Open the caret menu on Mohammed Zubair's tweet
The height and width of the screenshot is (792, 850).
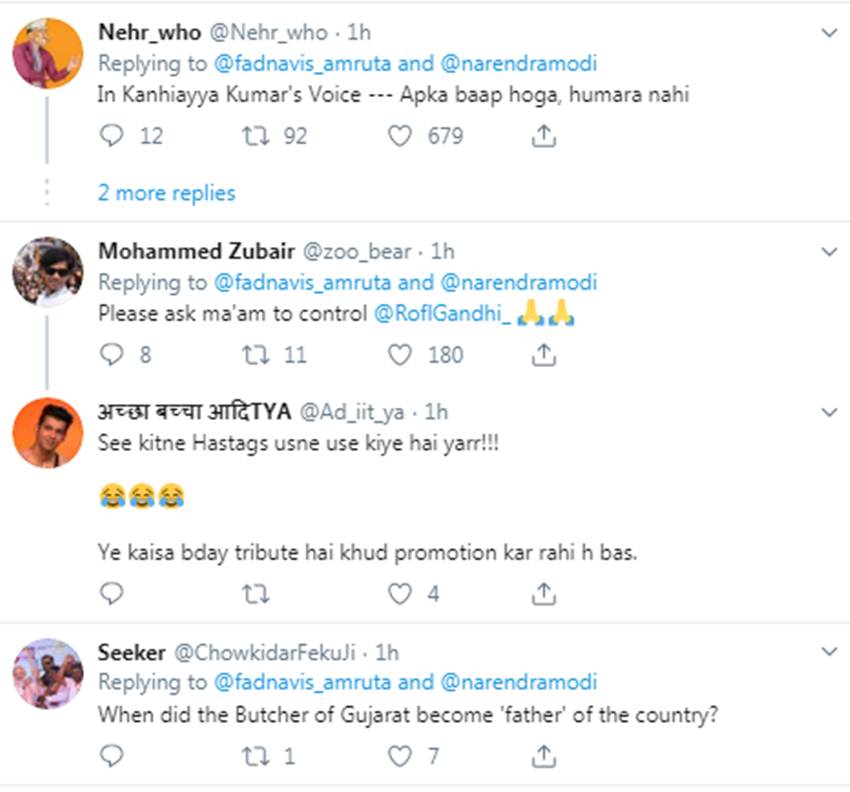[x=828, y=251]
